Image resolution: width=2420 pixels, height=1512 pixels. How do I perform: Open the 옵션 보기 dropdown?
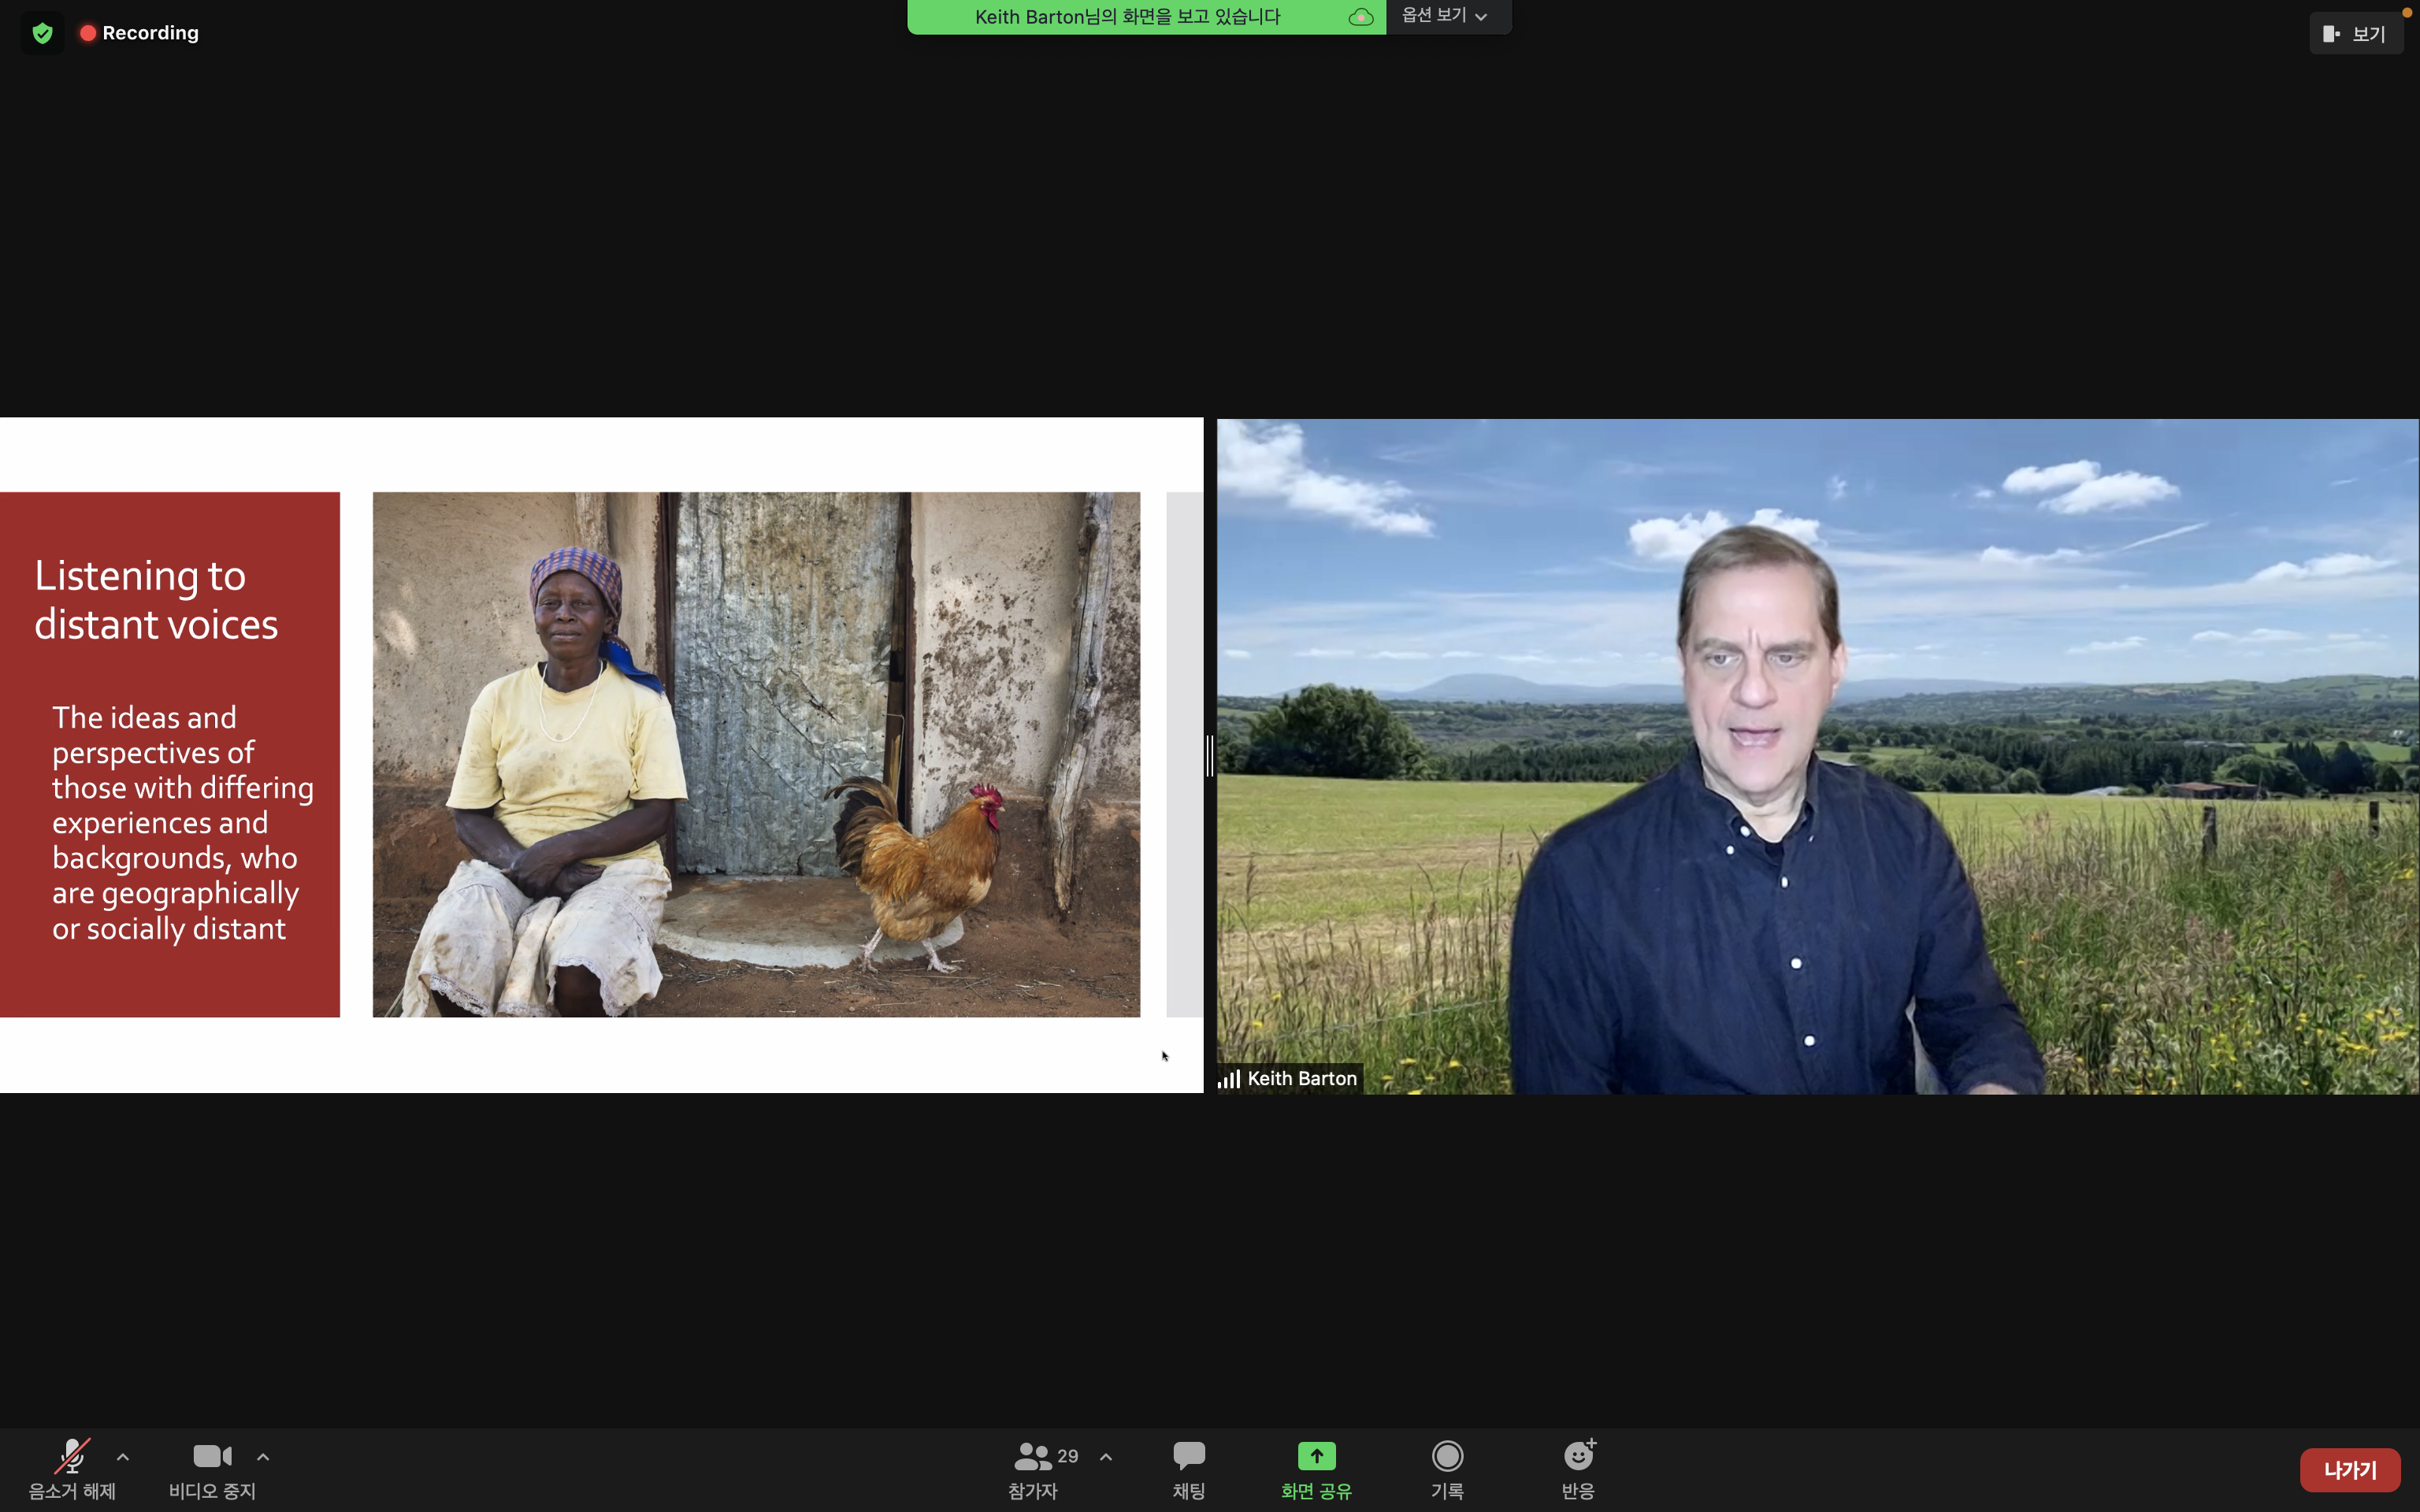1446,16
